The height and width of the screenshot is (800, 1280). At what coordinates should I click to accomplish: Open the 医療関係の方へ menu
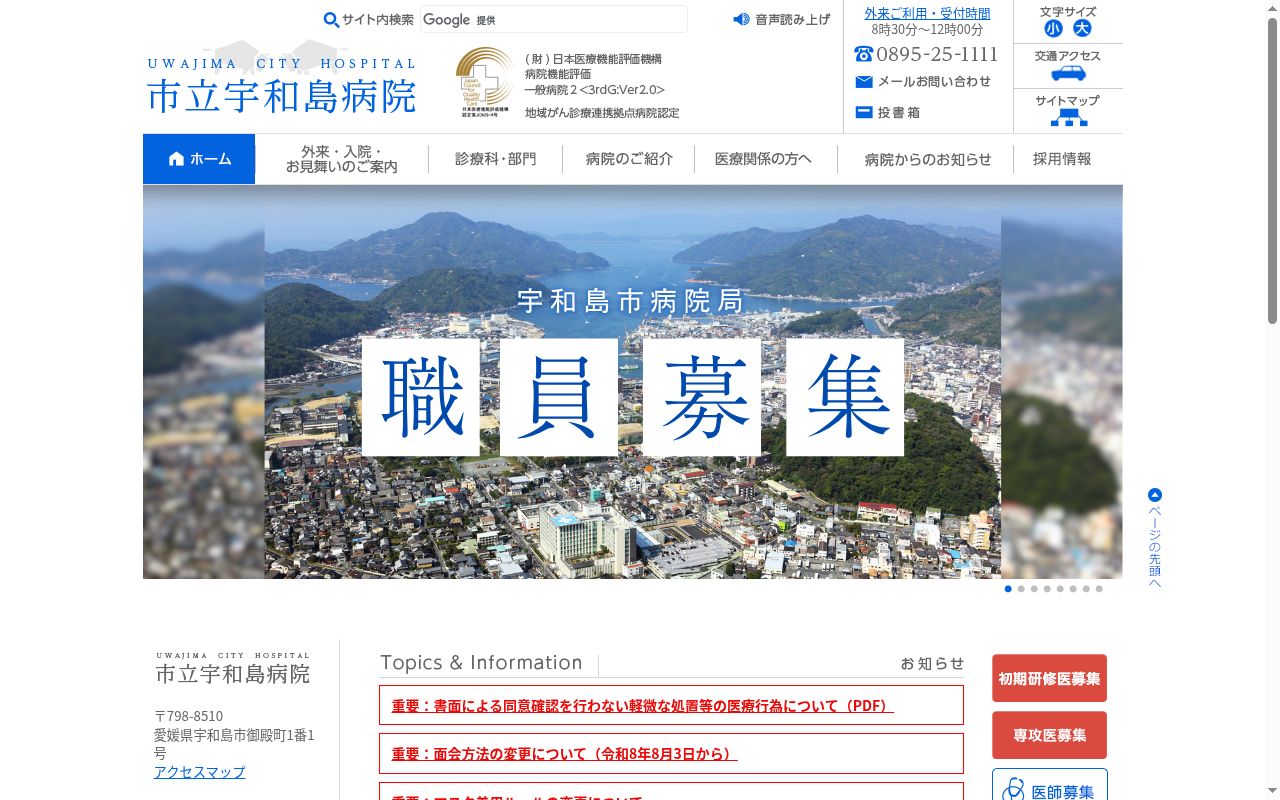point(764,159)
